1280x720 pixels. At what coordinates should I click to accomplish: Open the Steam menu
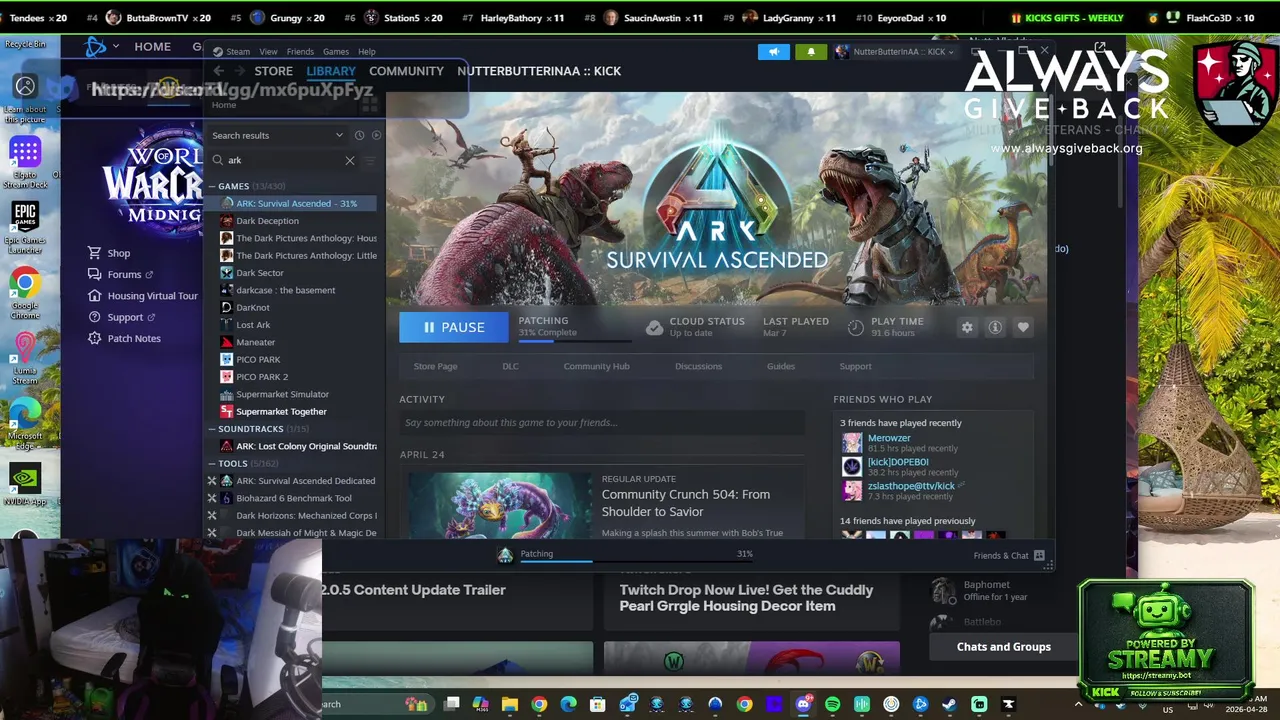point(238,51)
